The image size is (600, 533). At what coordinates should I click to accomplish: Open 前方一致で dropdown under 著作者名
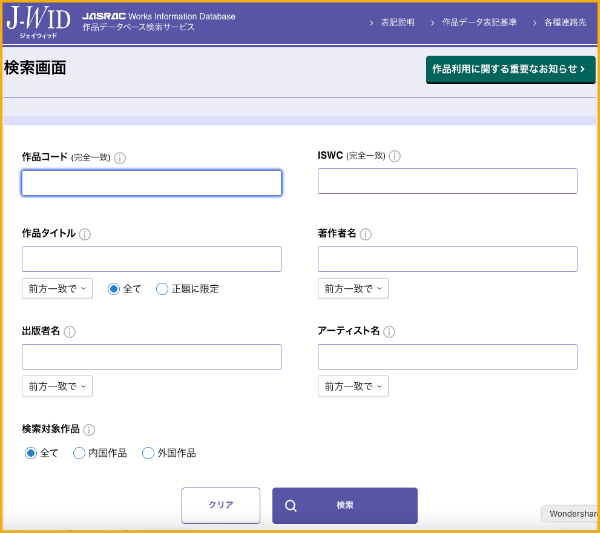353,289
